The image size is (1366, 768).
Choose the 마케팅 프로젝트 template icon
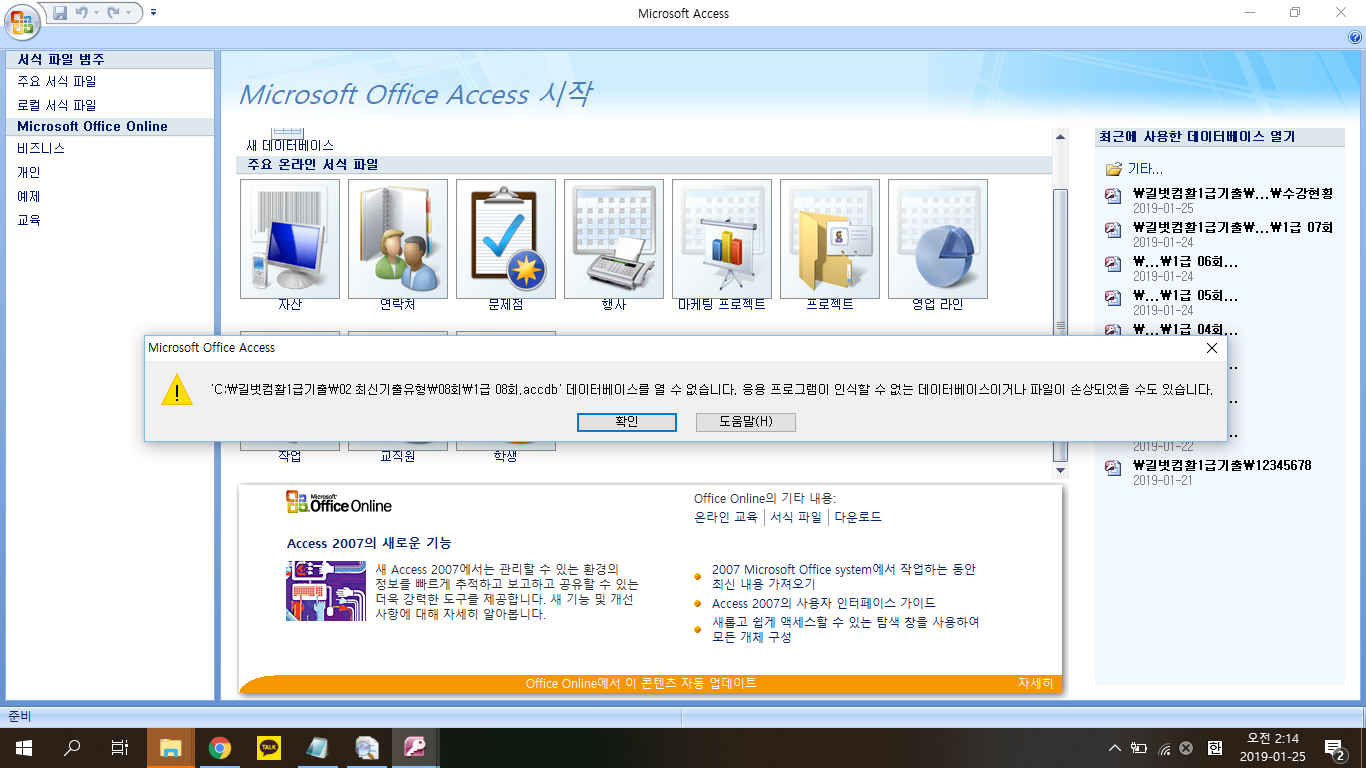coord(721,239)
